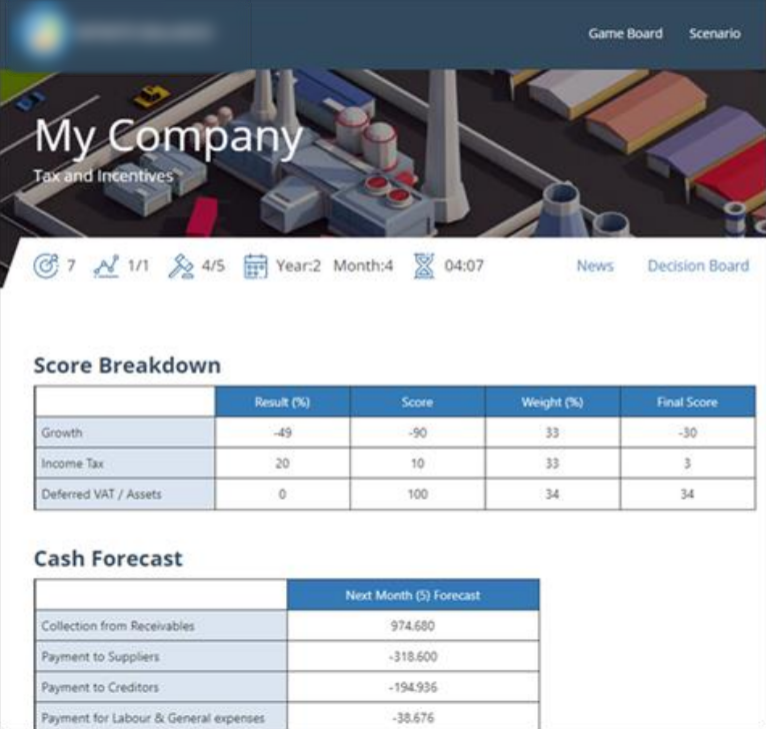Select the Result (%) column header

pos(282,402)
